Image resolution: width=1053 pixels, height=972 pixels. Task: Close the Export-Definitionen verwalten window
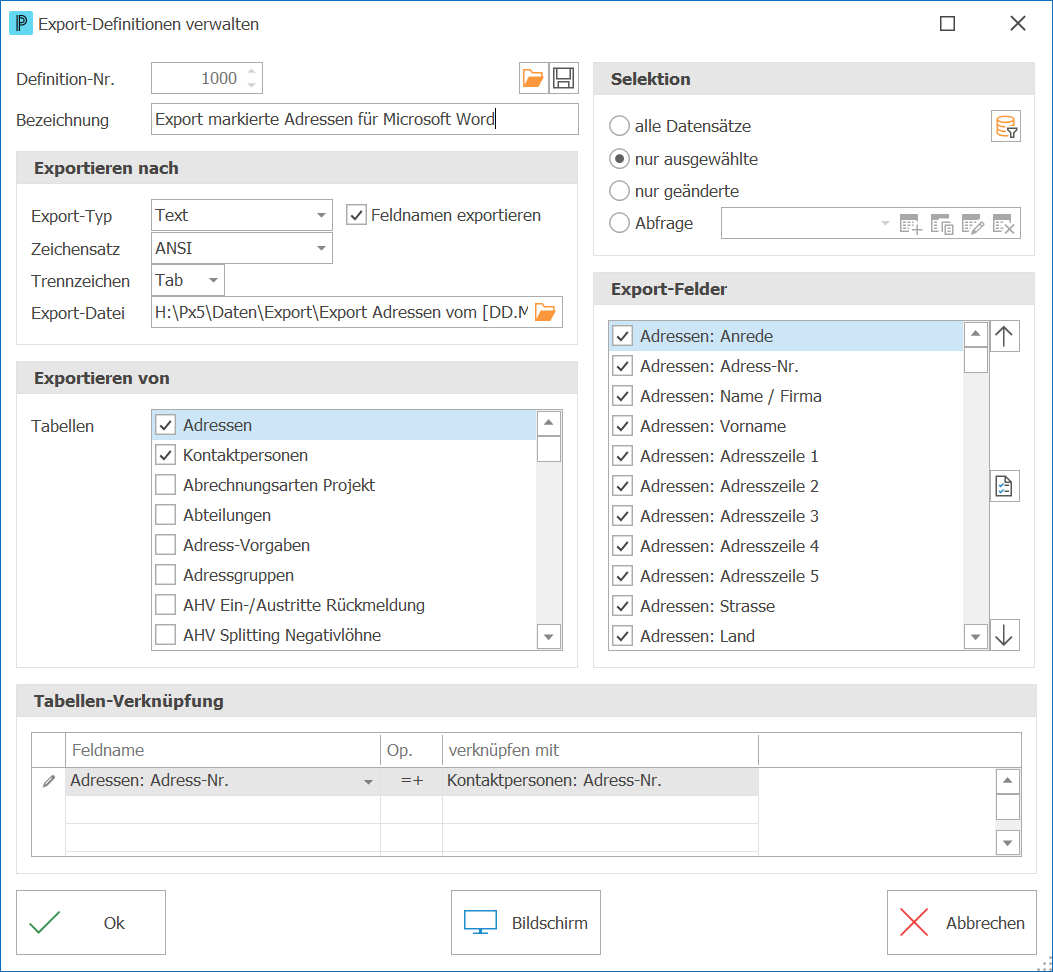pos(1017,24)
